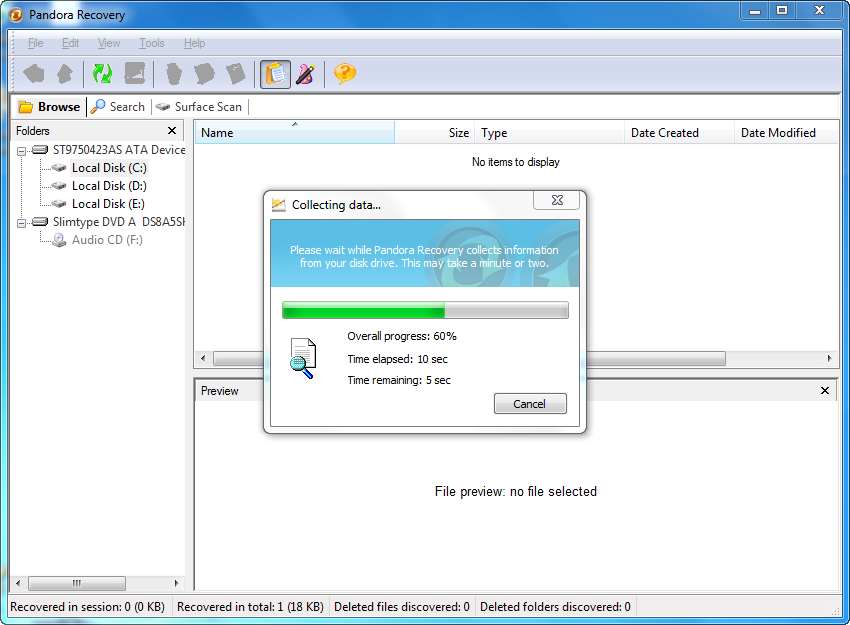This screenshot has width=850, height=625.
Task: Click the Folders panel horizontal scrollbar thumb
Action: 76,583
